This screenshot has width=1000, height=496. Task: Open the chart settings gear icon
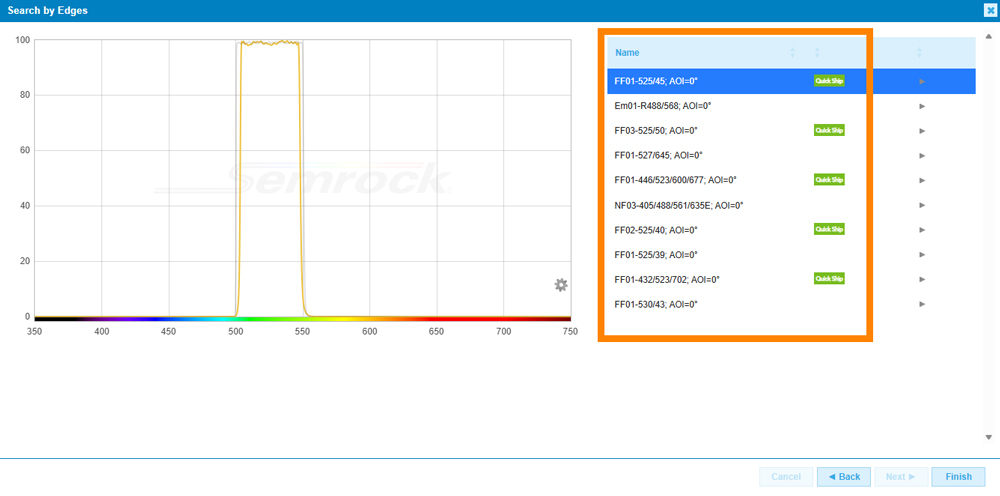(x=561, y=285)
